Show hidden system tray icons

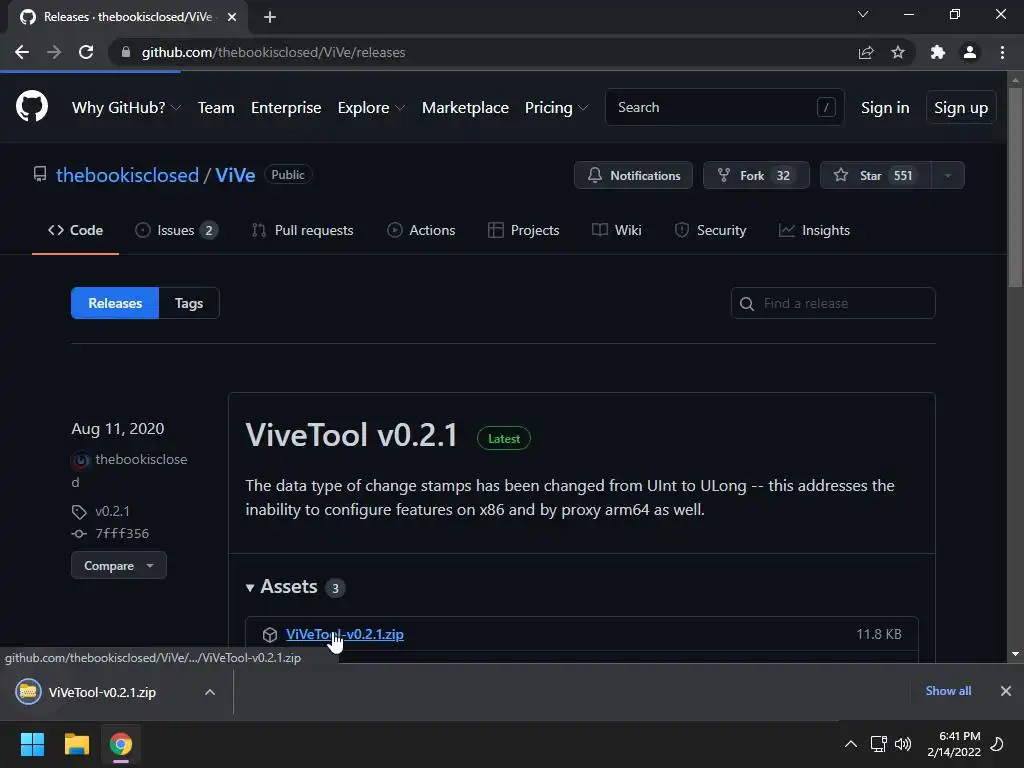851,744
